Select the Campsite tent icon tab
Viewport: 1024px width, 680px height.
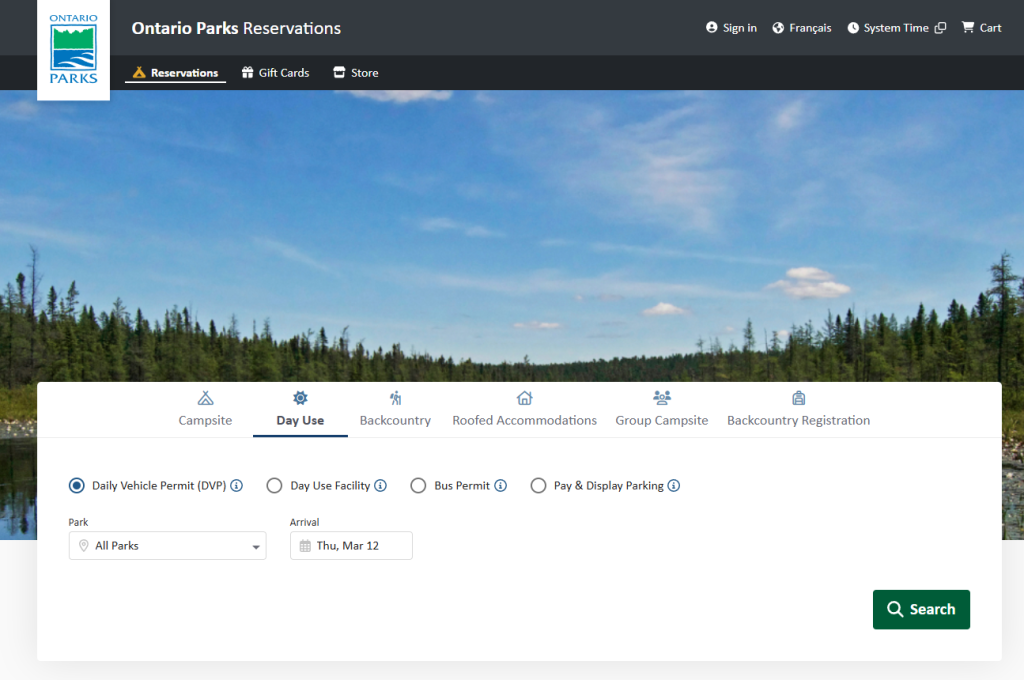click(x=205, y=397)
